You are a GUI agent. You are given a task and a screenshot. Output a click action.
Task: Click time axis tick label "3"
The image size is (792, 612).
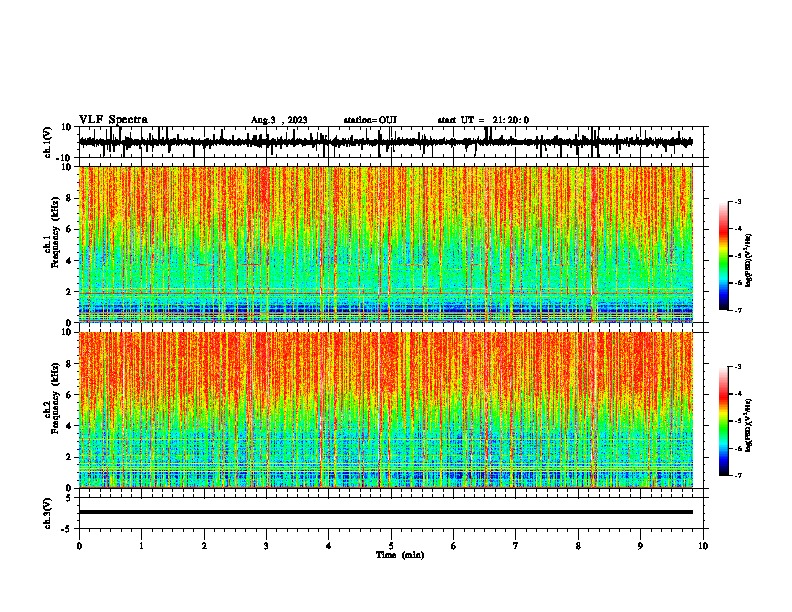266,546
